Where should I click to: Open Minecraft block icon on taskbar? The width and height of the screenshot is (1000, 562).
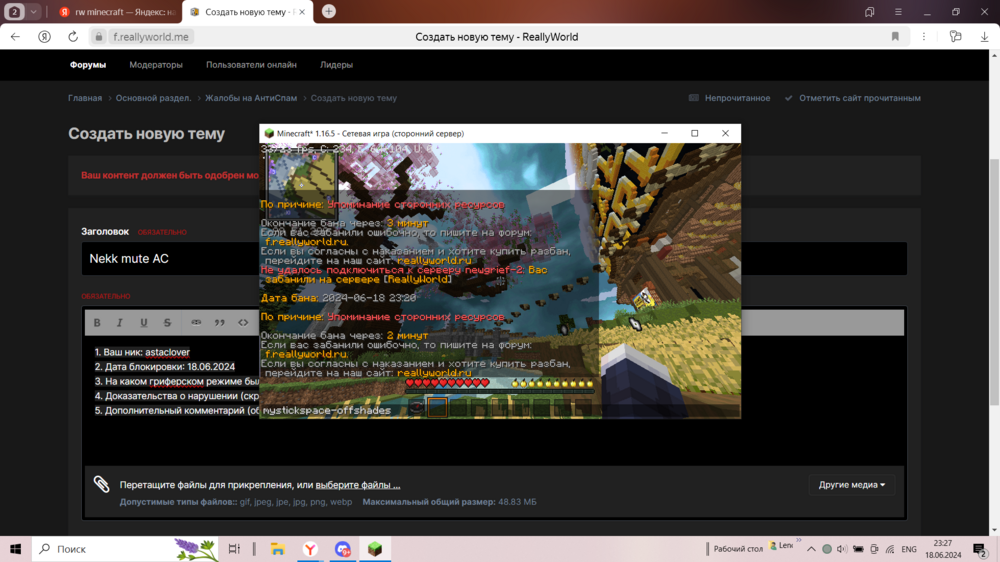pos(375,549)
